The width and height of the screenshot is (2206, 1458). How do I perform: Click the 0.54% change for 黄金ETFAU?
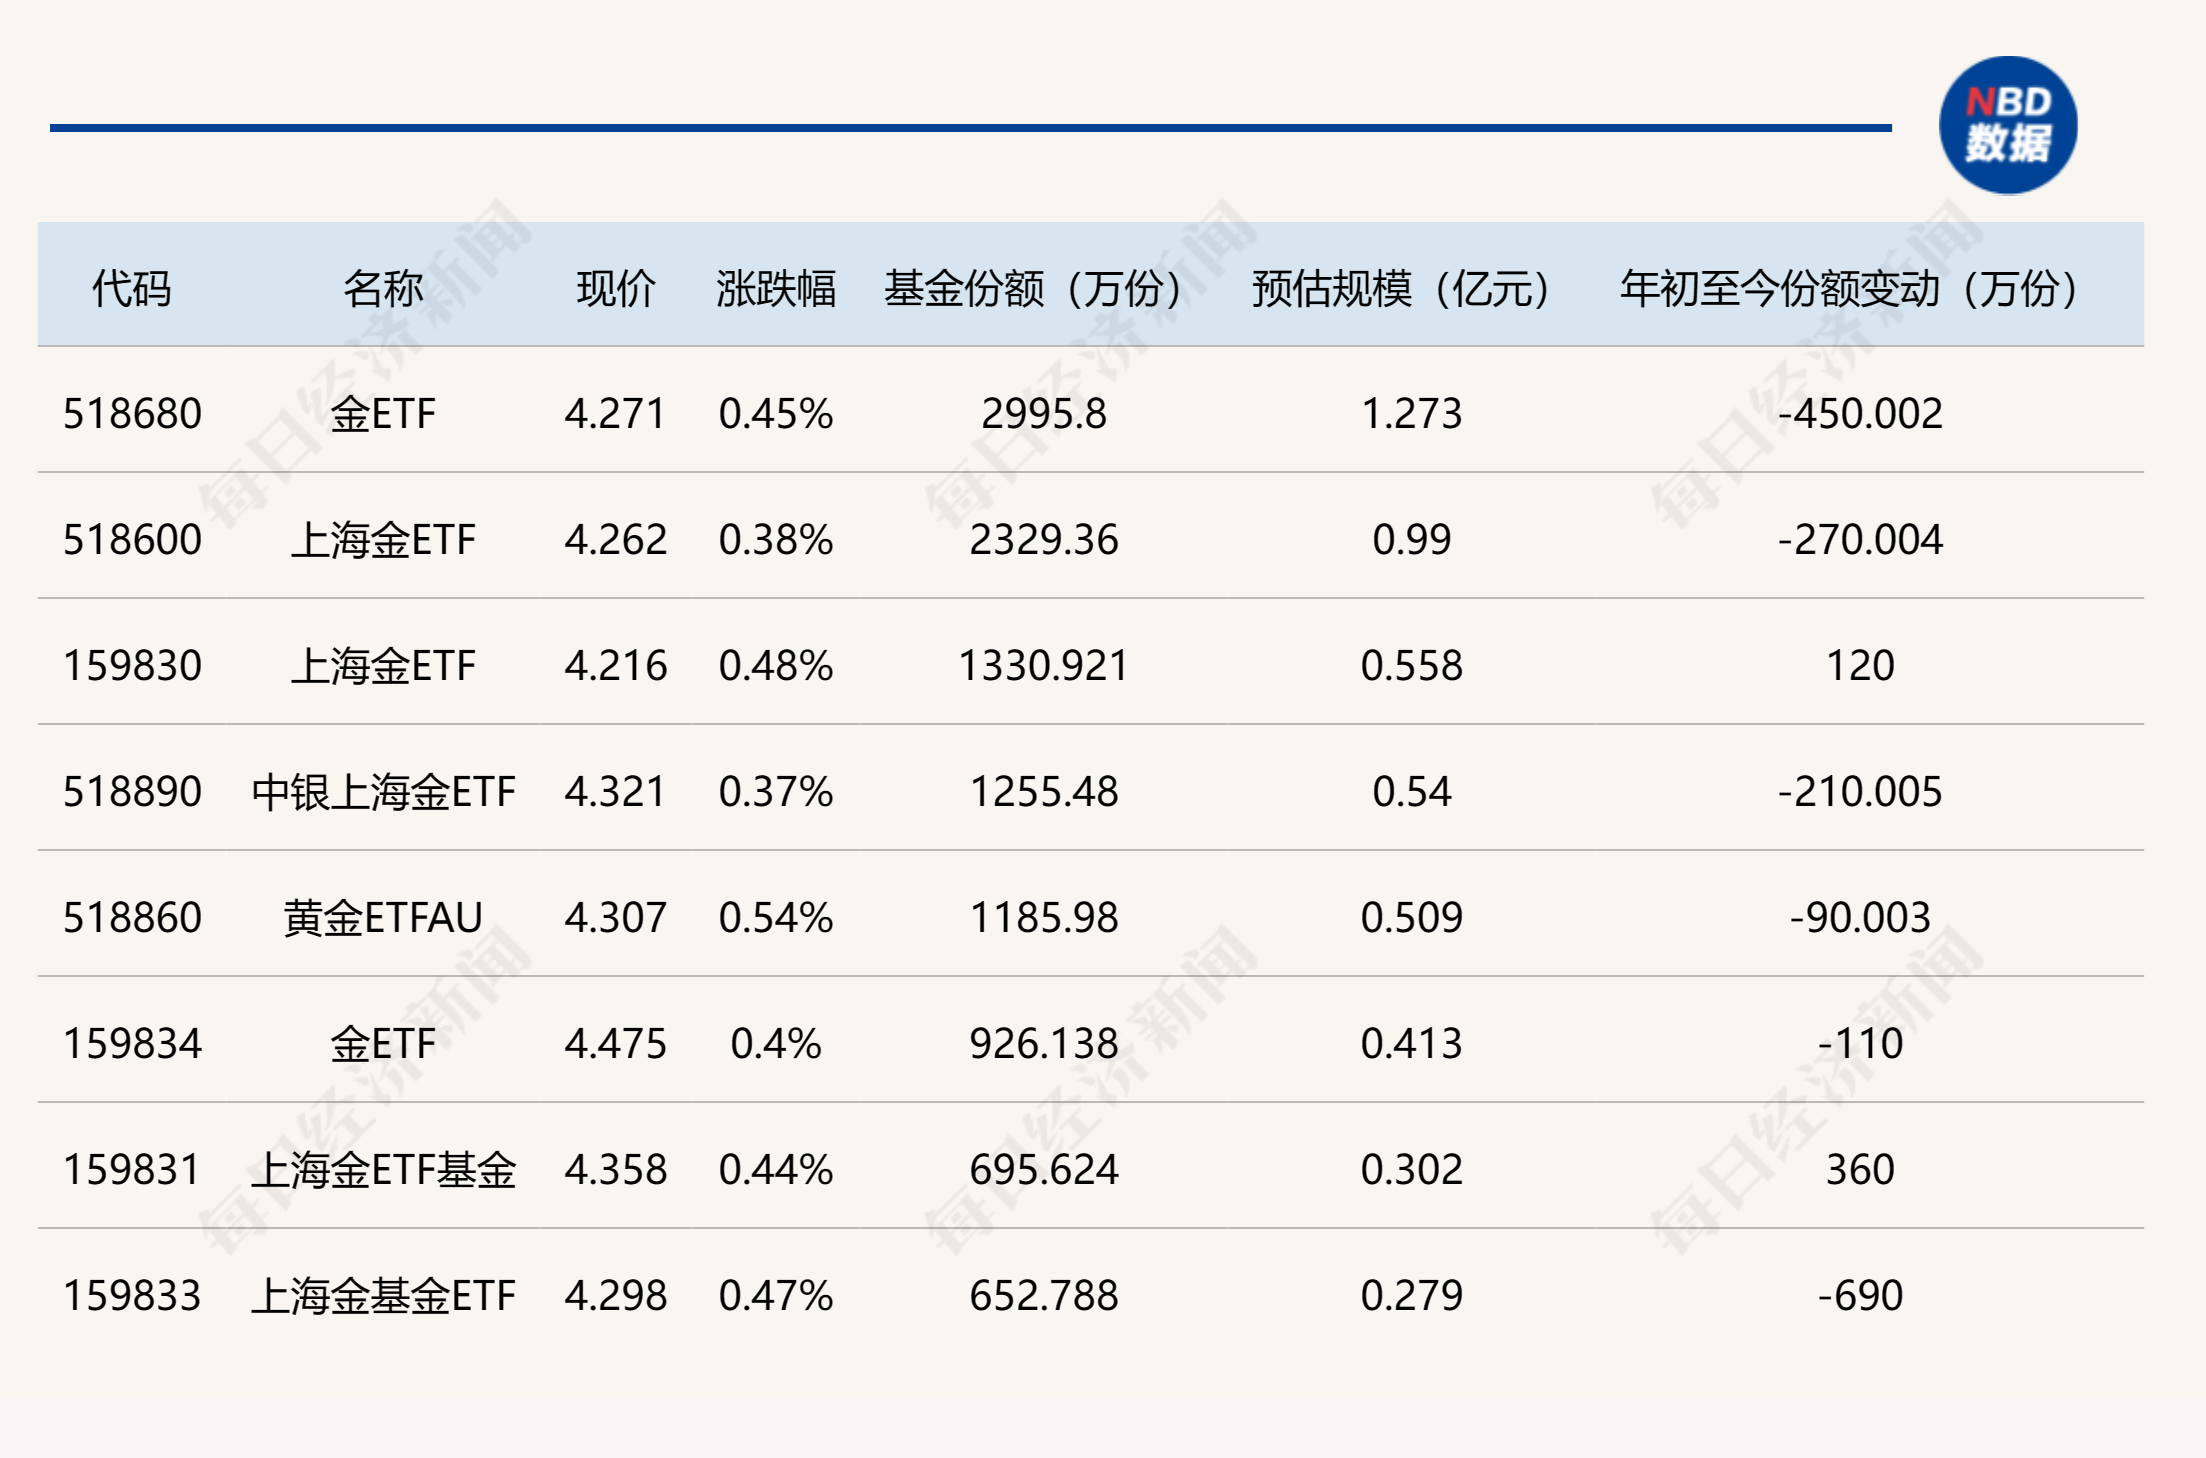click(777, 917)
